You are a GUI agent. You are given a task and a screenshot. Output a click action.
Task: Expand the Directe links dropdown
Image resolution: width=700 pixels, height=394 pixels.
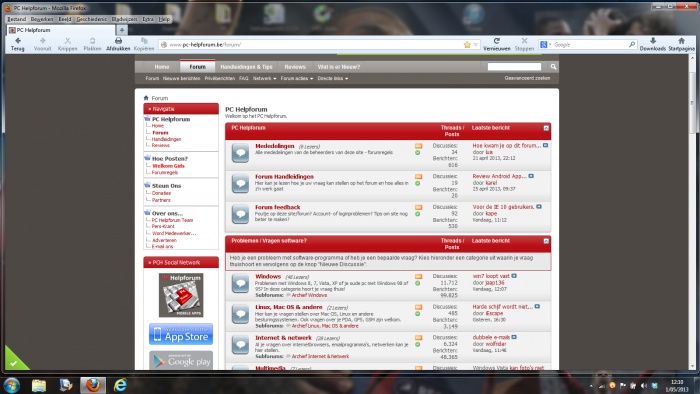333,79
